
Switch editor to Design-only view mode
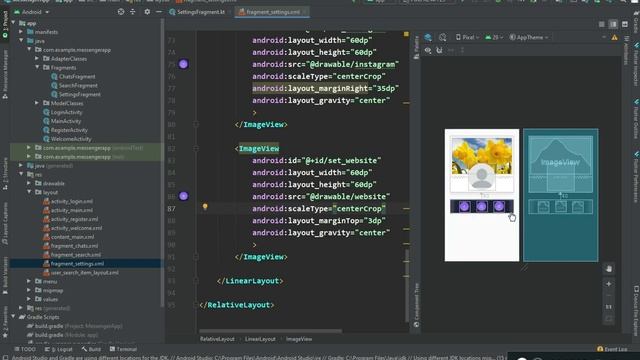click(x=625, y=24)
